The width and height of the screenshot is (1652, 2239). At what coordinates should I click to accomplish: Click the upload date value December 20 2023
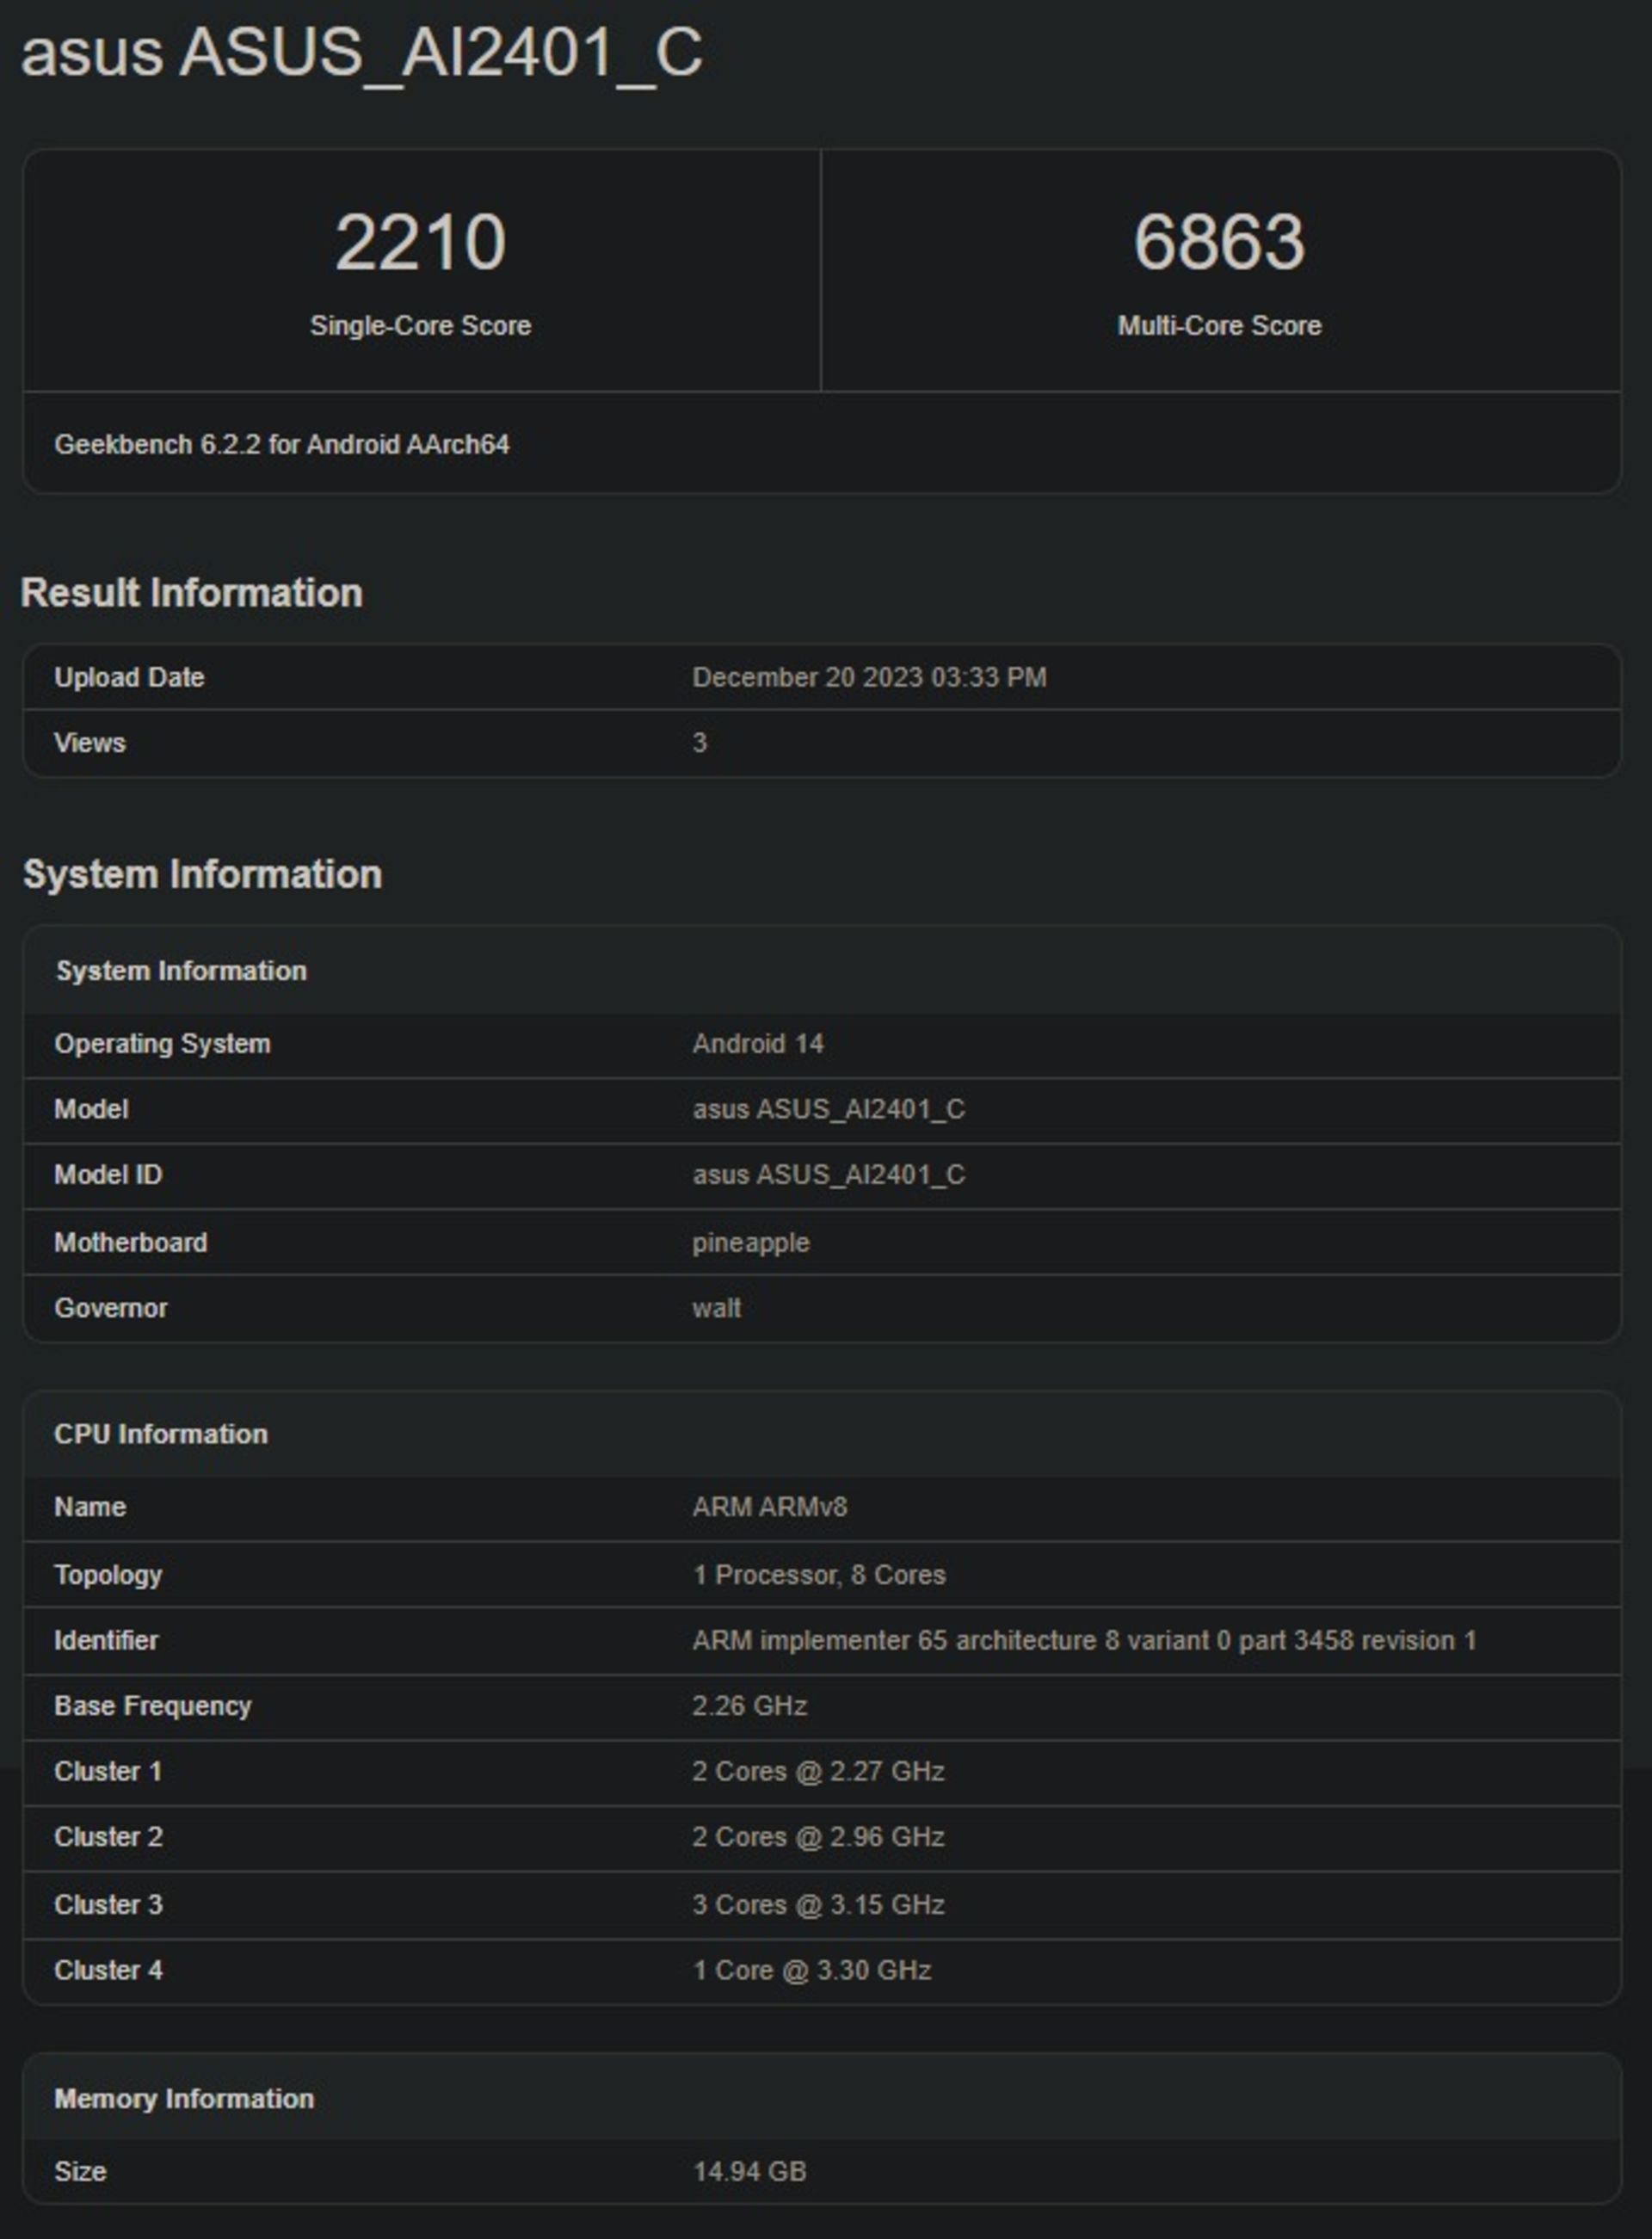click(x=868, y=677)
